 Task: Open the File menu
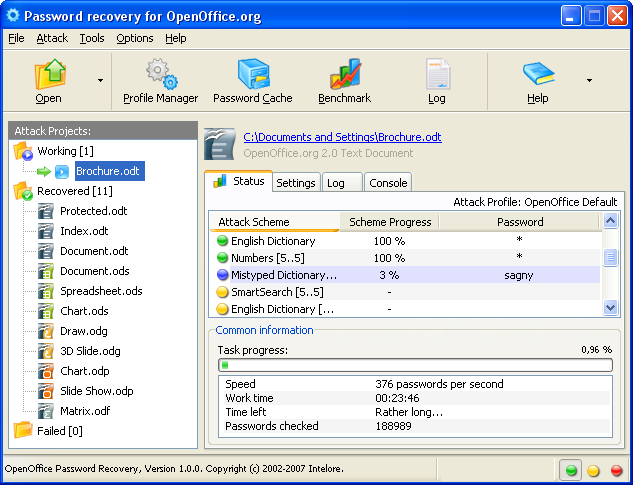click(16, 38)
